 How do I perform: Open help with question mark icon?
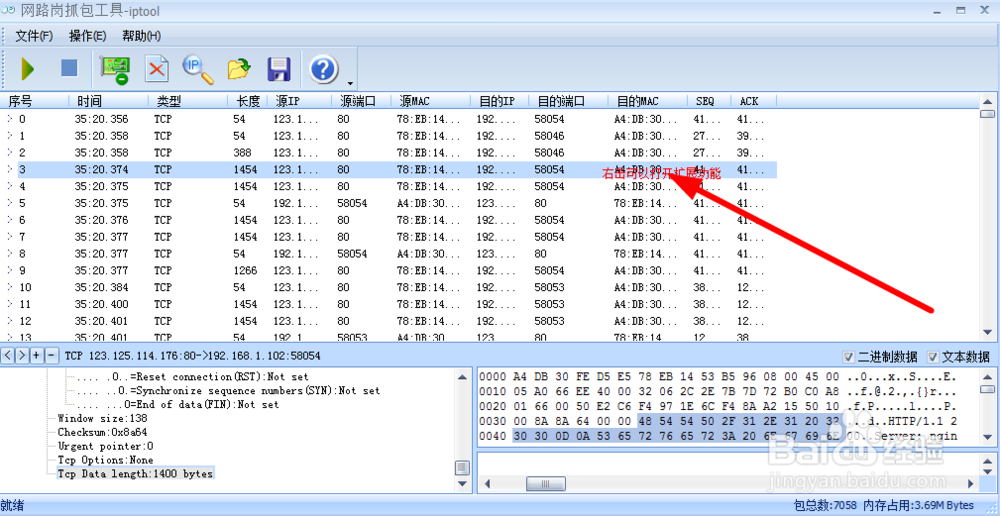[324, 69]
